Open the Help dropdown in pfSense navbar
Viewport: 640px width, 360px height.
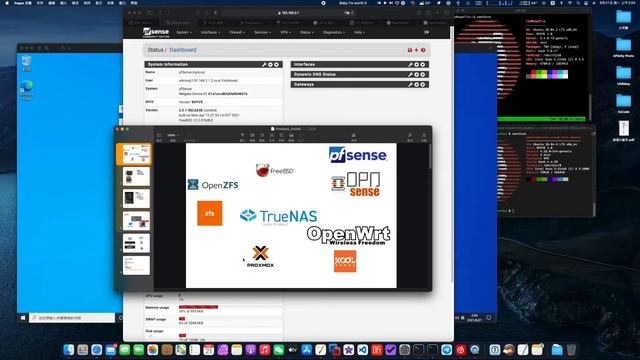(359, 32)
